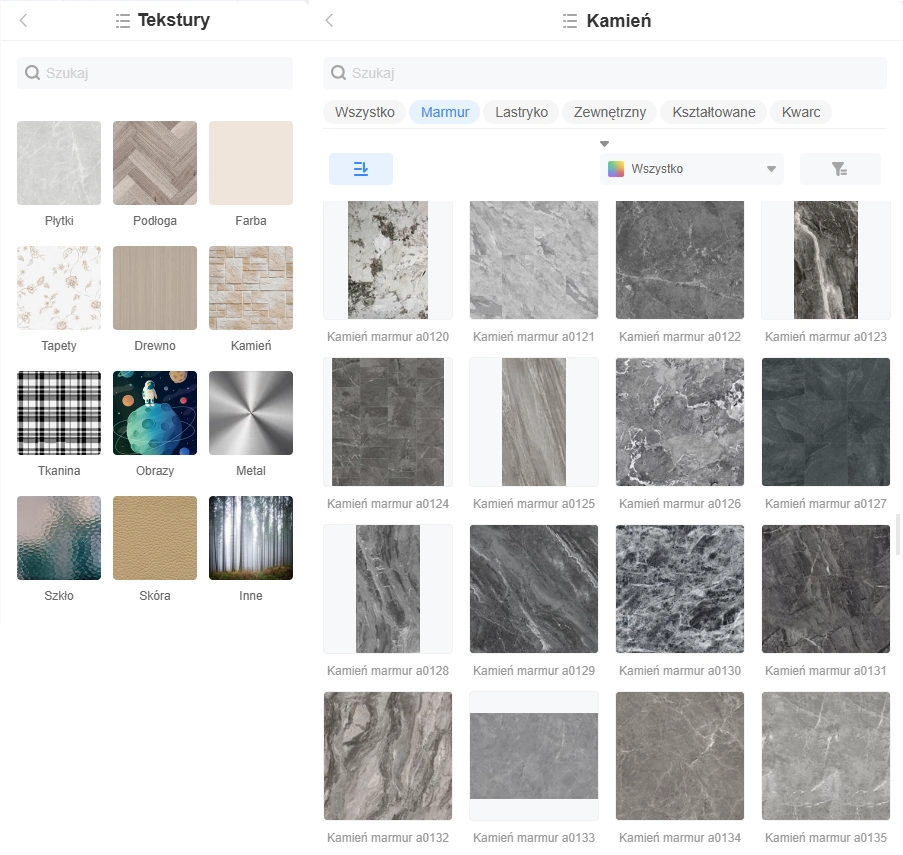The width and height of the screenshot is (903, 855).
Task: Switch to the Lastryko filter tab
Action: point(521,112)
